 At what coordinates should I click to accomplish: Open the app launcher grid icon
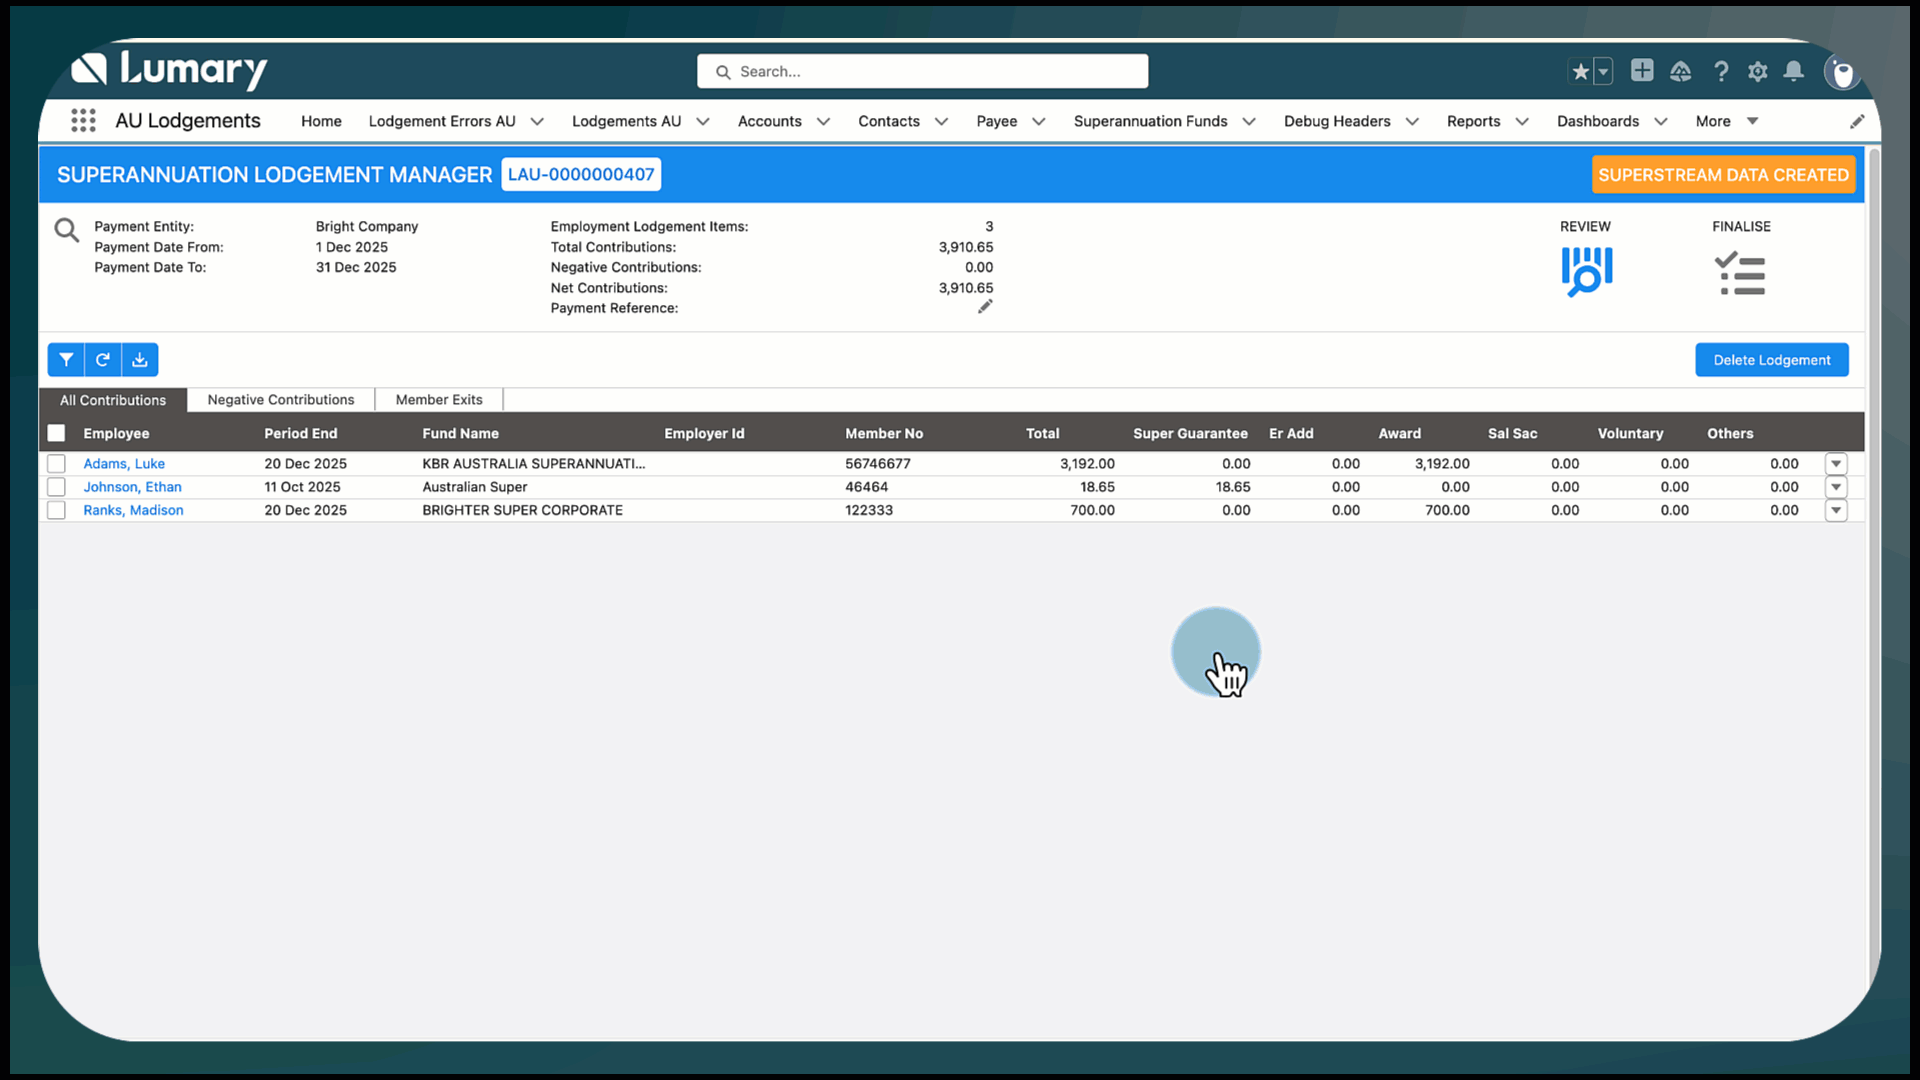point(84,121)
